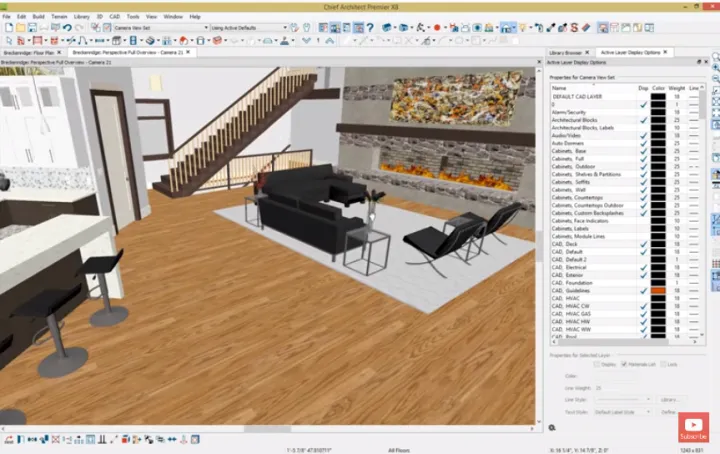Select the Stairs tool icon
The width and height of the screenshot is (720, 454).
[149, 41]
